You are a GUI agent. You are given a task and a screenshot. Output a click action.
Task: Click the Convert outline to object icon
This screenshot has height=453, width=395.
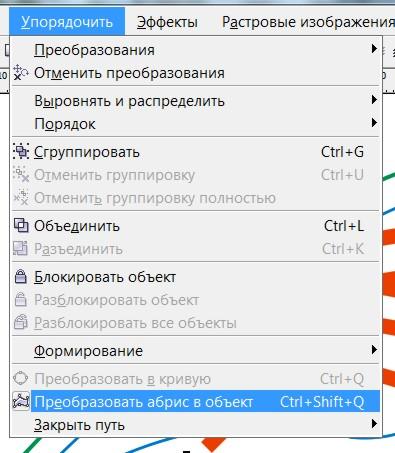pos(21,402)
